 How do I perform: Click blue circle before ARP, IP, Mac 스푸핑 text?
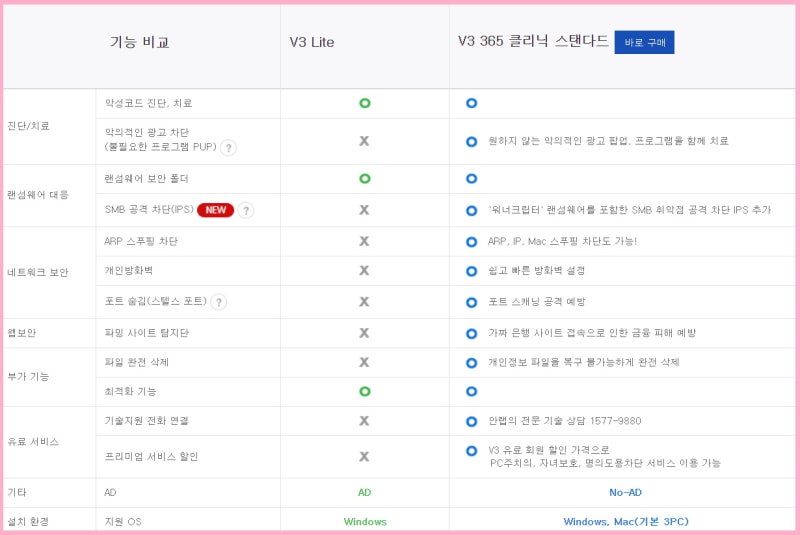471,242
